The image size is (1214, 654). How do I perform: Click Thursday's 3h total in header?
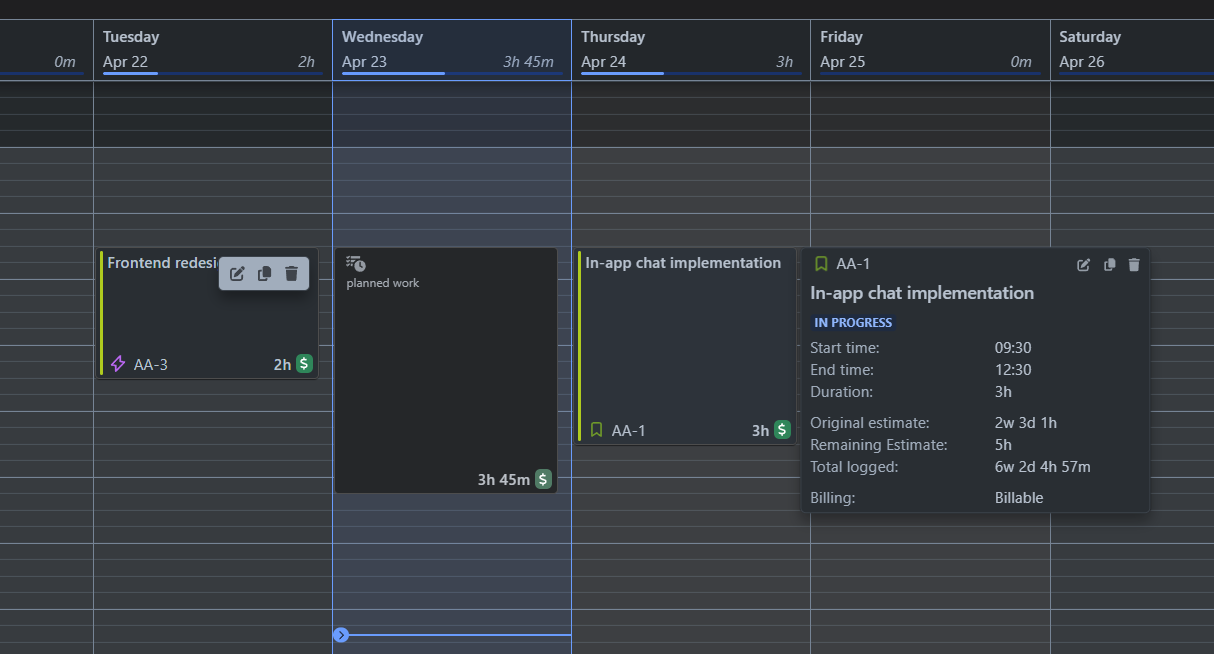point(785,62)
